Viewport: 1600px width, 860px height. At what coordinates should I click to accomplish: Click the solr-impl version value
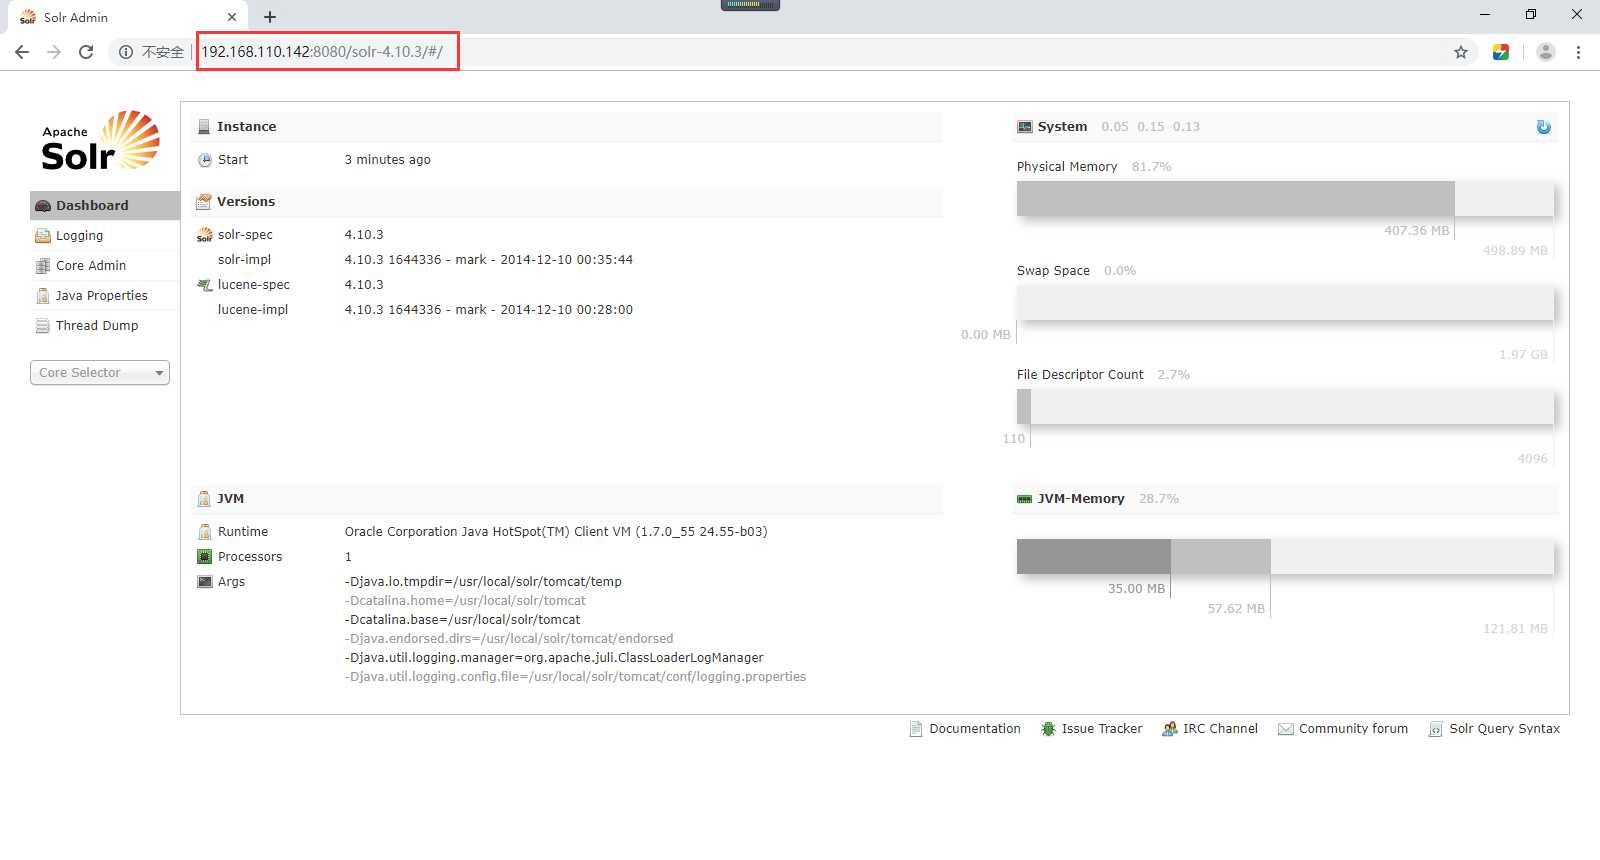point(489,260)
